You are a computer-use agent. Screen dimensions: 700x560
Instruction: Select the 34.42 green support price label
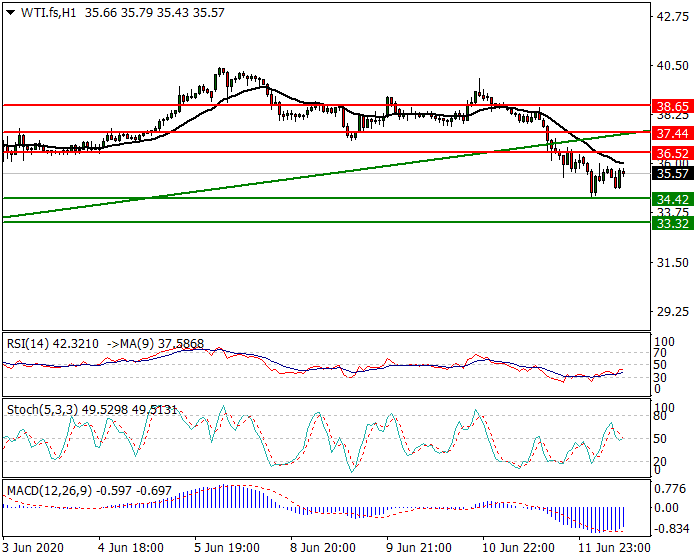coord(673,199)
